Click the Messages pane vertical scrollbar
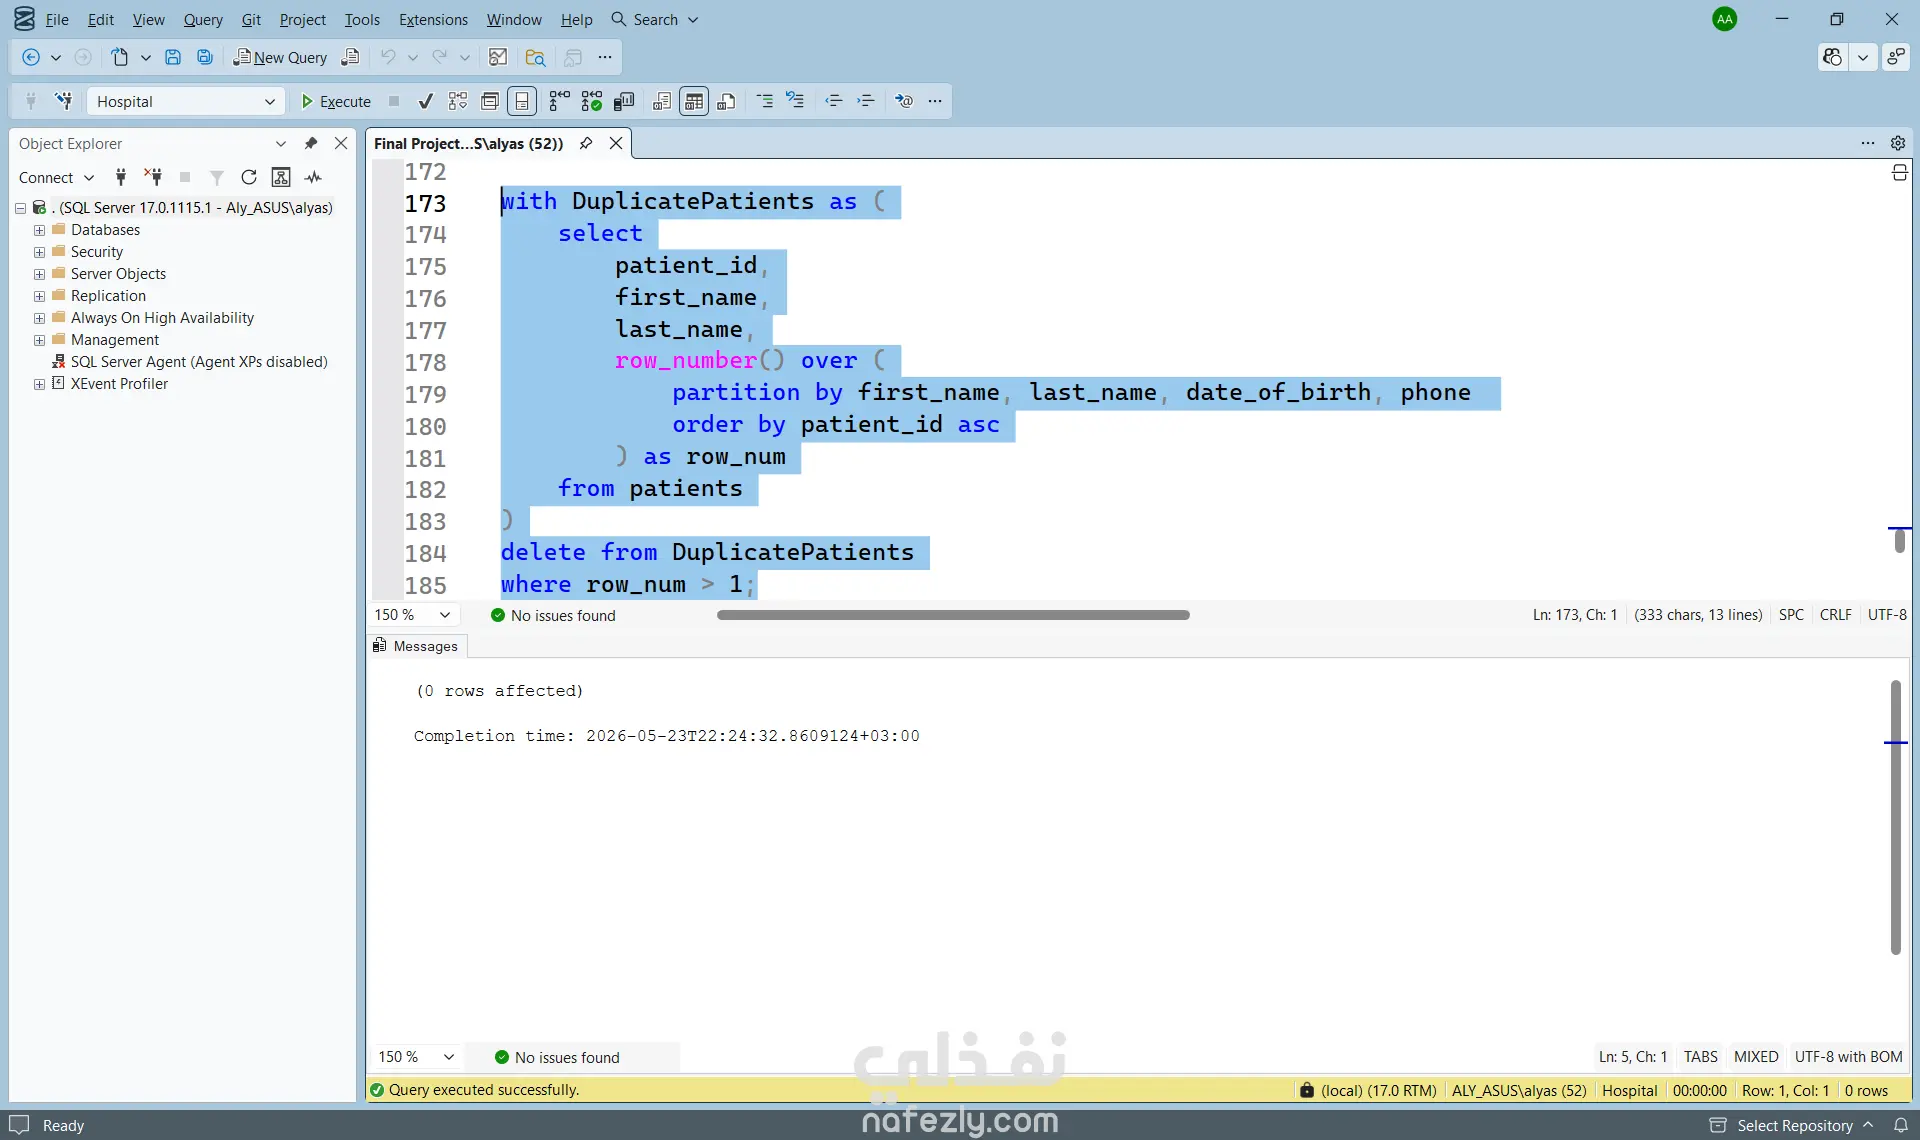1920x1140 pixels. tap(1895, 817)
